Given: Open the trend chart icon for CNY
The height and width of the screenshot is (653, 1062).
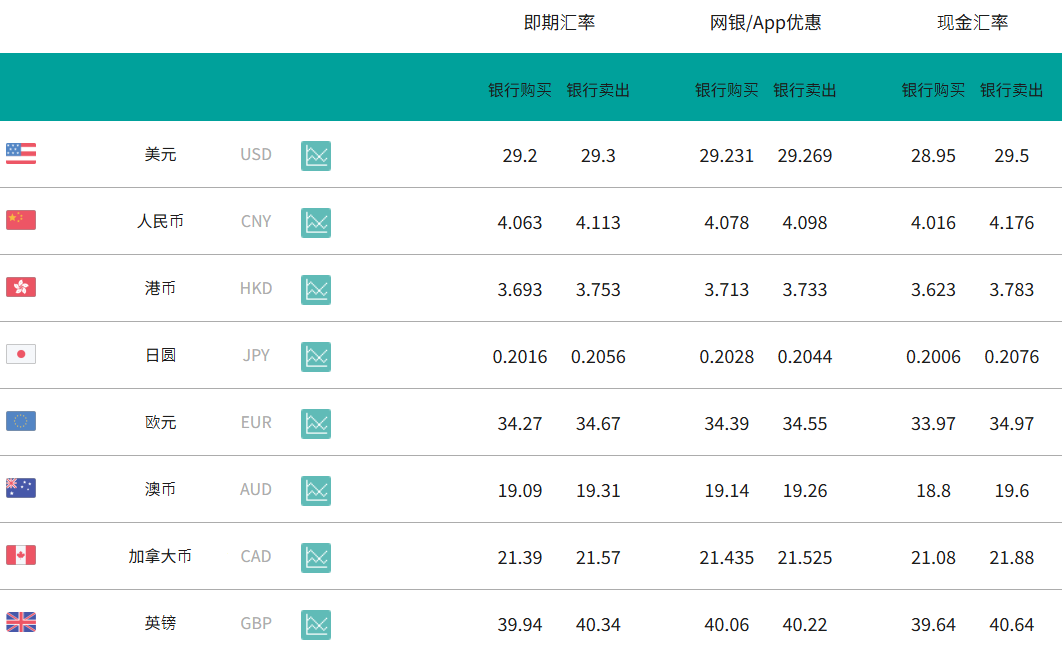Looking at the screenshot, I should (316, 223).
